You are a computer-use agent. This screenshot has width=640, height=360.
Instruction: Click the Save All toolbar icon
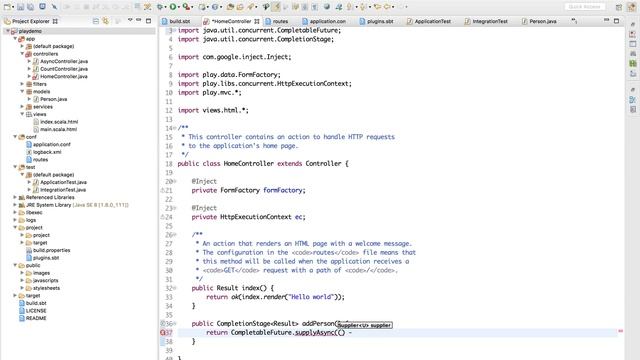pos(31,7)
